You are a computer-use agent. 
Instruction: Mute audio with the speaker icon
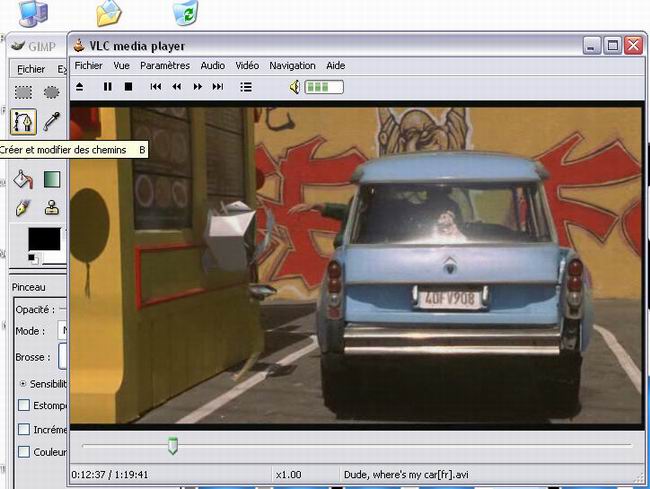294,87
